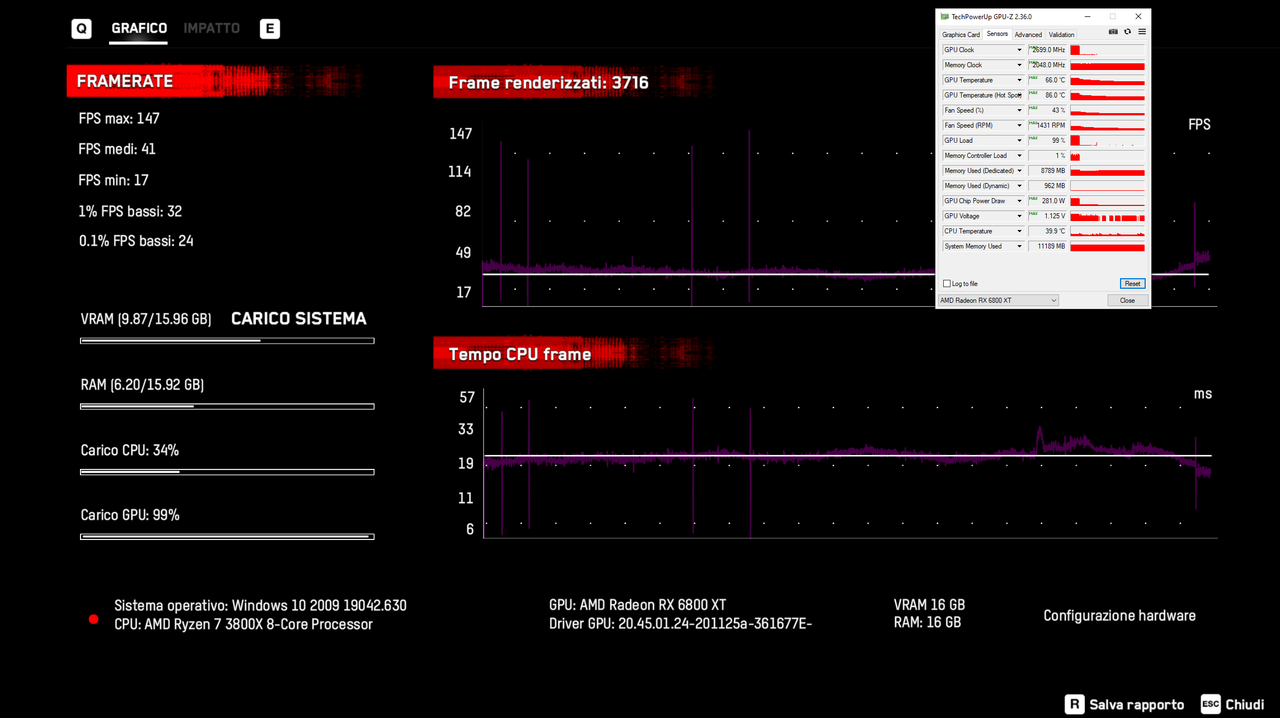Click the FRAMERATE header
The height and width of the screenshot is (718, 1280).
pos(125,82)
